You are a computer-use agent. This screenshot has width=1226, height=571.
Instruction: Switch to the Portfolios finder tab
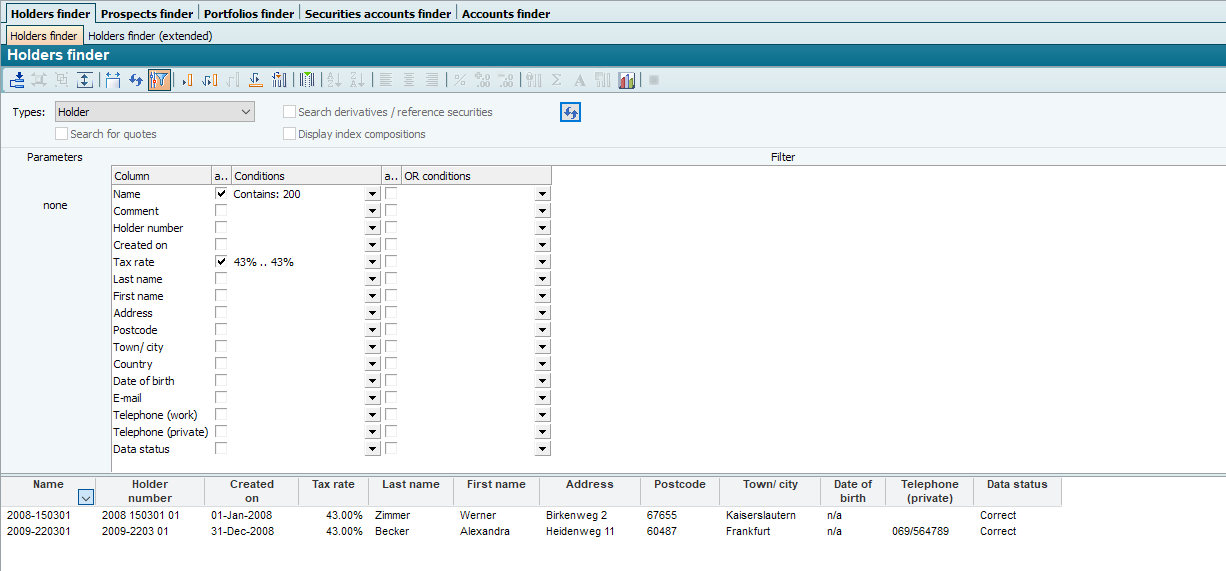[248, 14]
